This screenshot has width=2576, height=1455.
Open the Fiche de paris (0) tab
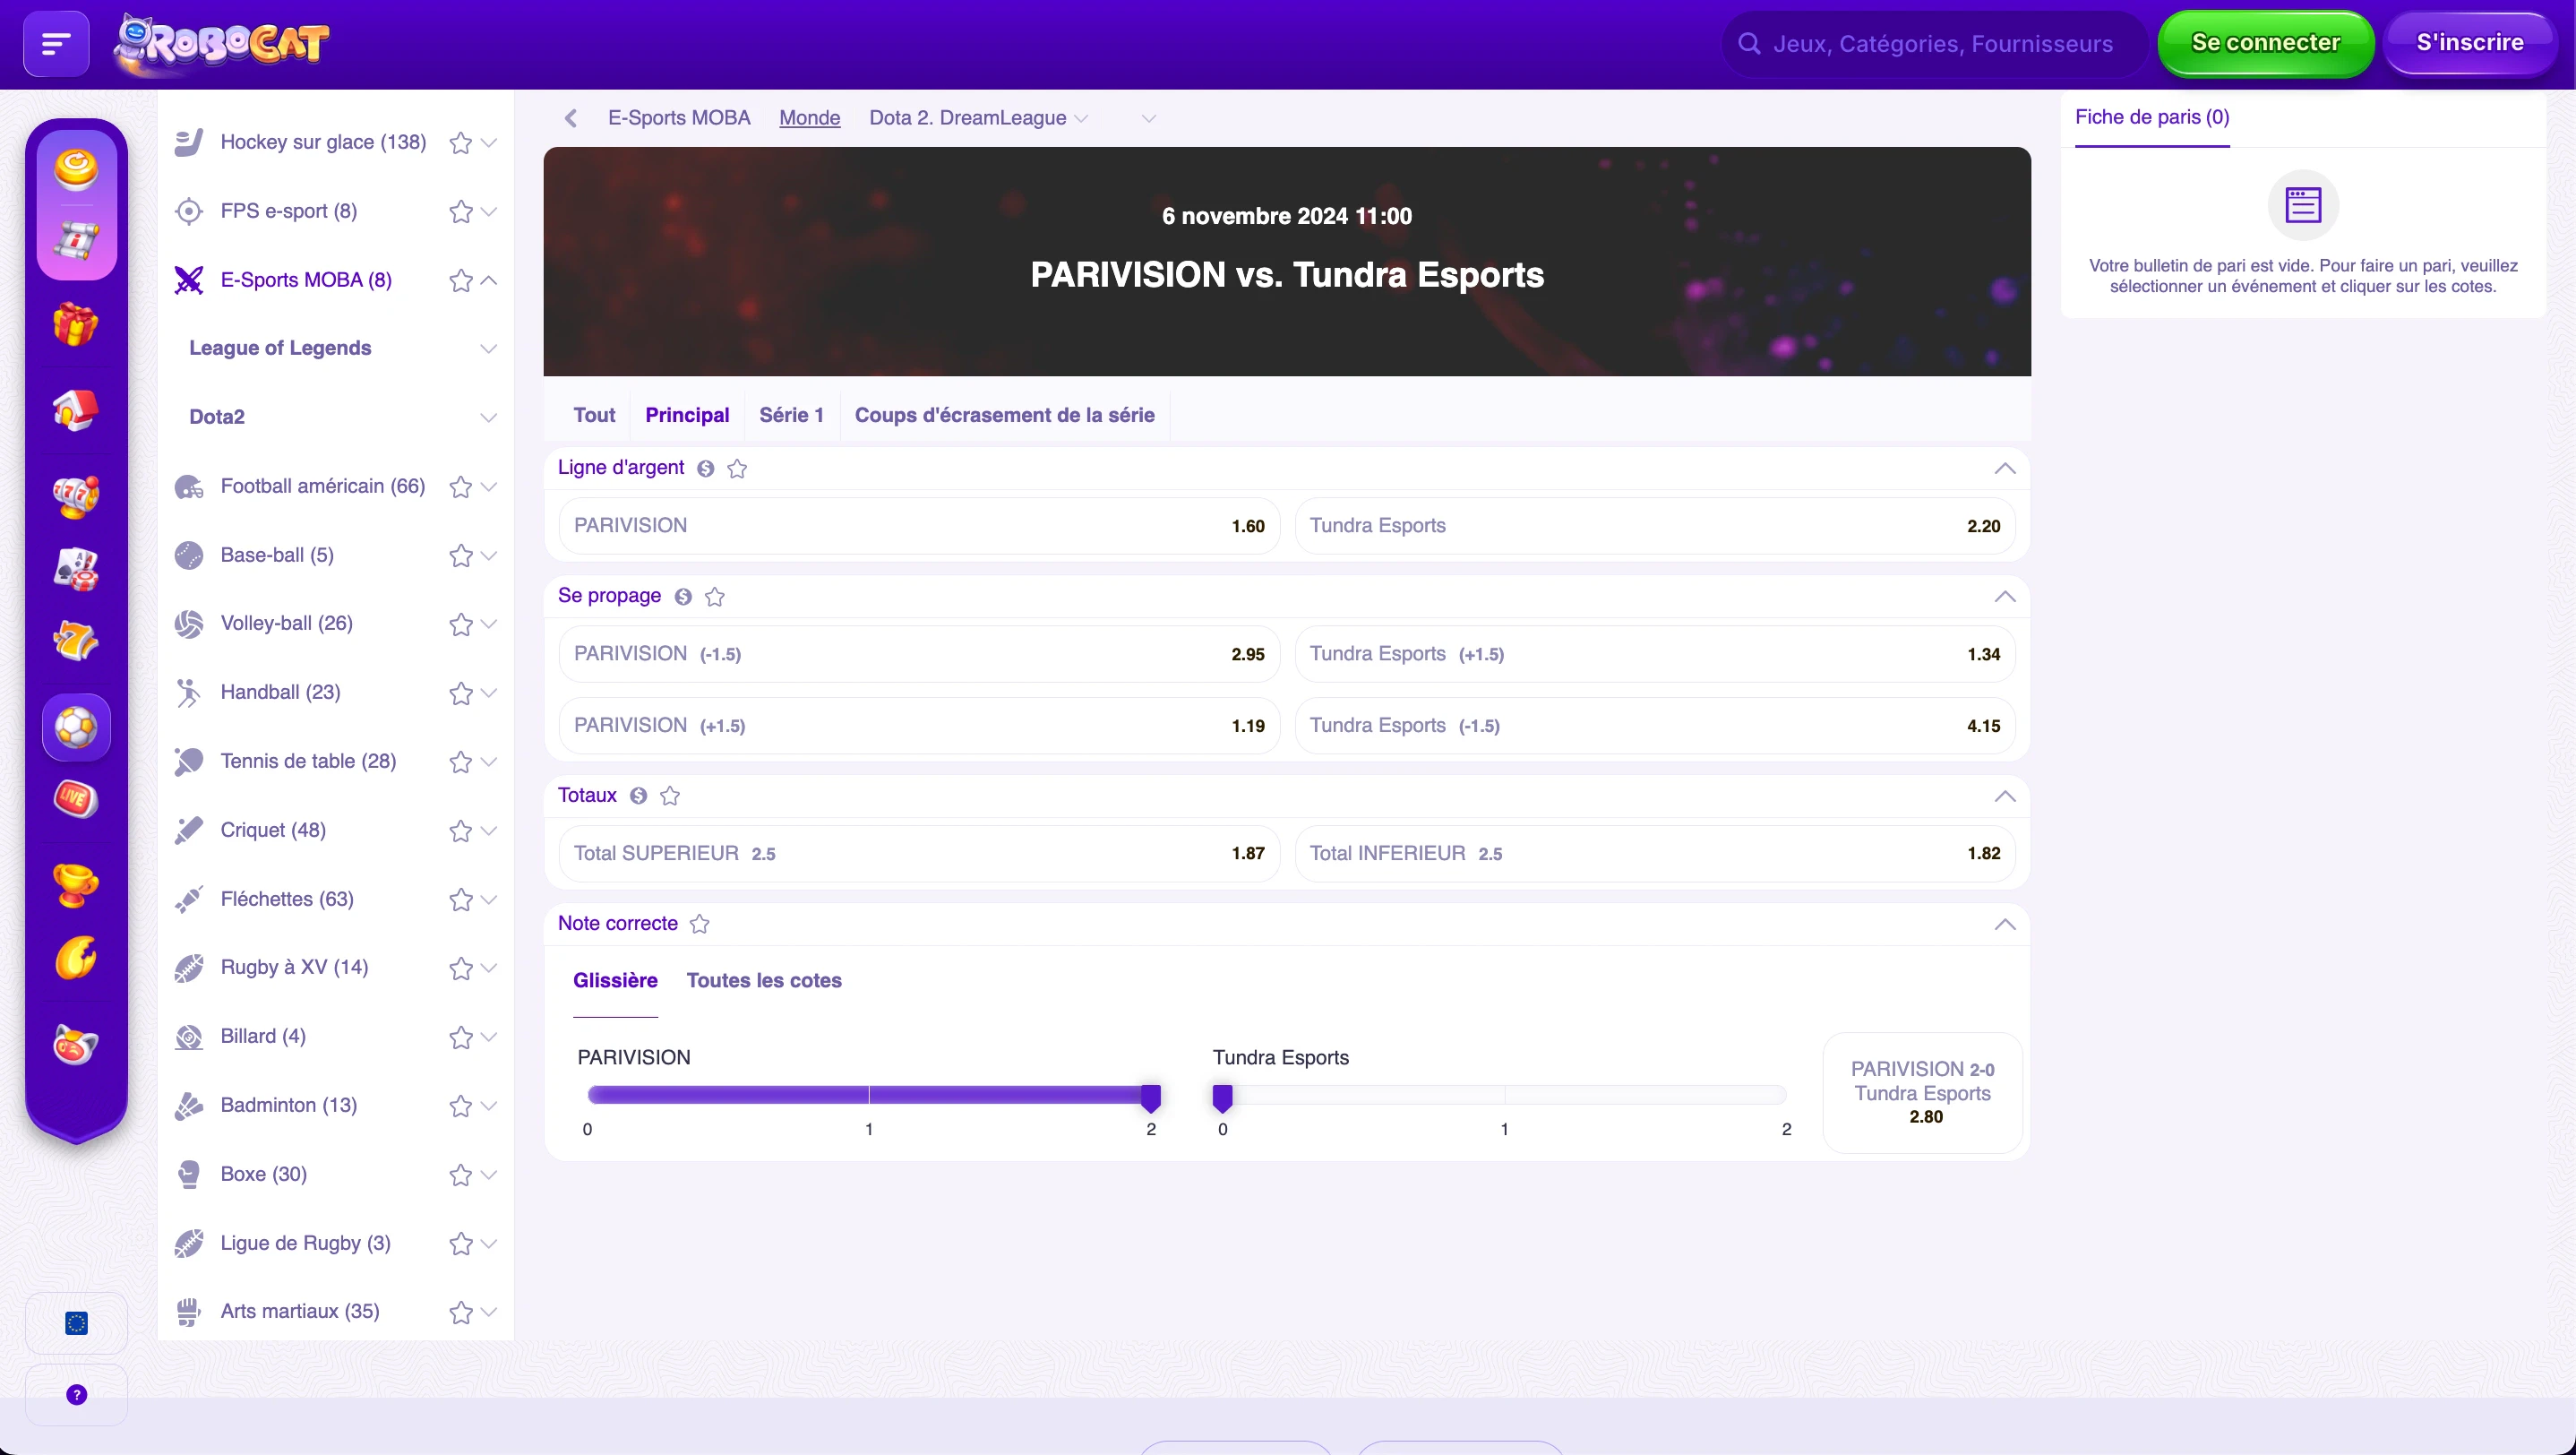2152,117
